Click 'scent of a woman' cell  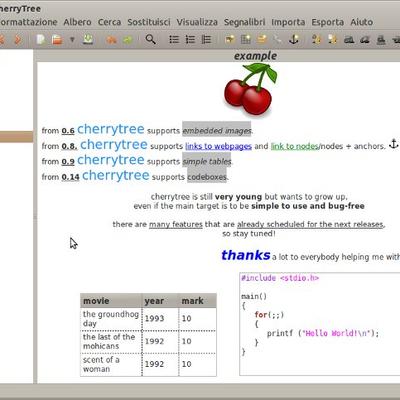point(111,364)
